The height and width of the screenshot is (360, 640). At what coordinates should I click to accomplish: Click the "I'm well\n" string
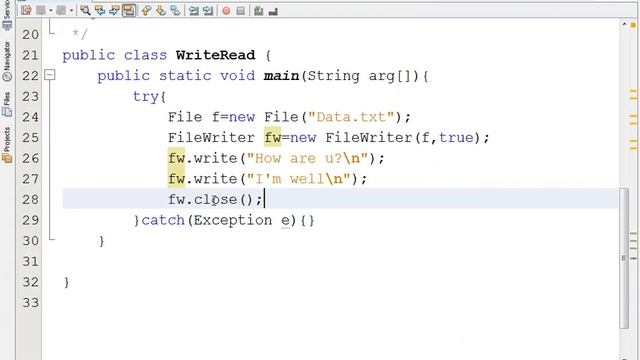pyautogui.click(x=298, y=179)
